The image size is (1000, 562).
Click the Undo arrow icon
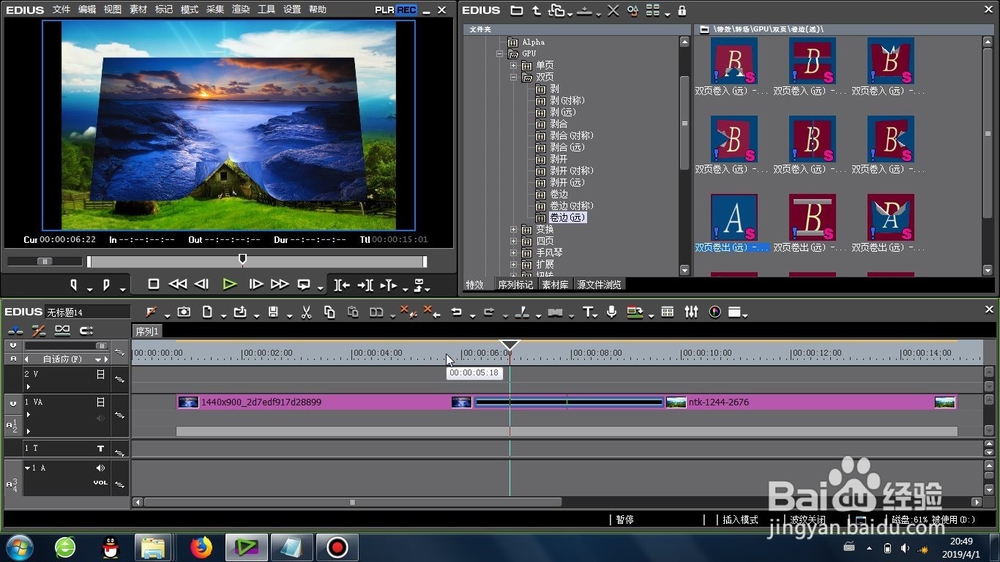coord(456,312)
